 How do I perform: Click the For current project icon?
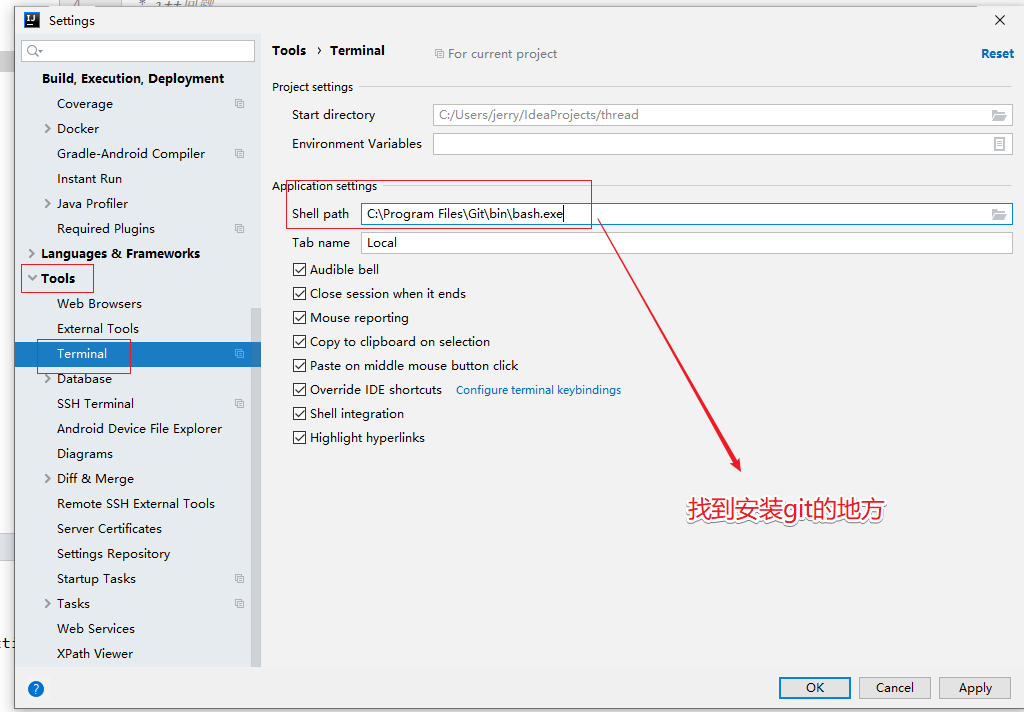point(440,54)
